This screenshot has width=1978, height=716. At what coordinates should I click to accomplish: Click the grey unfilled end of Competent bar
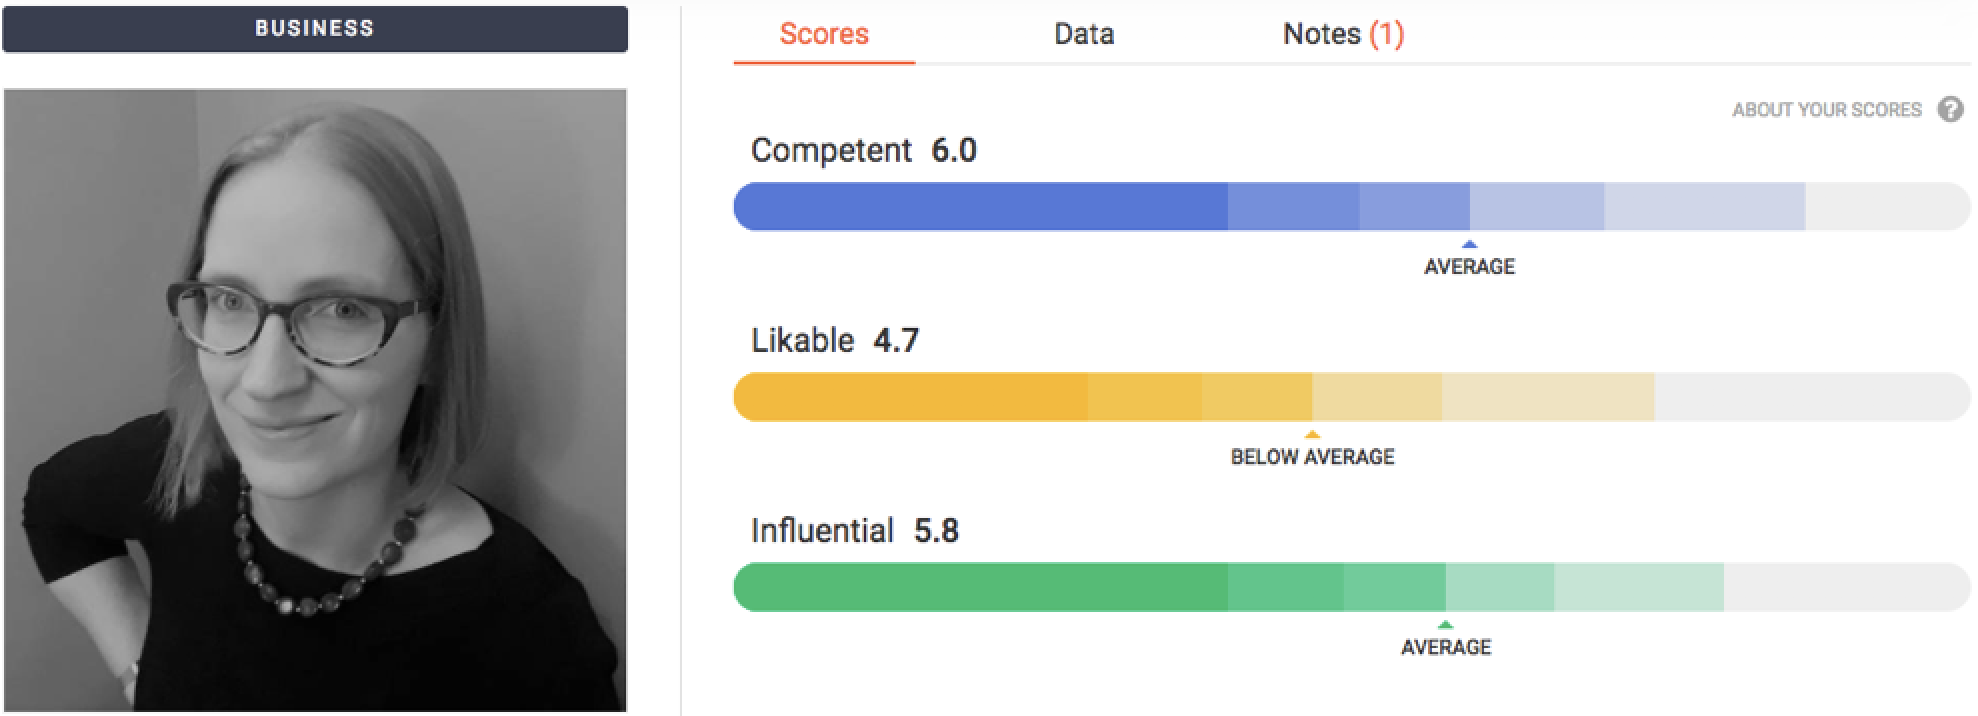click(x=1886, y=206)
